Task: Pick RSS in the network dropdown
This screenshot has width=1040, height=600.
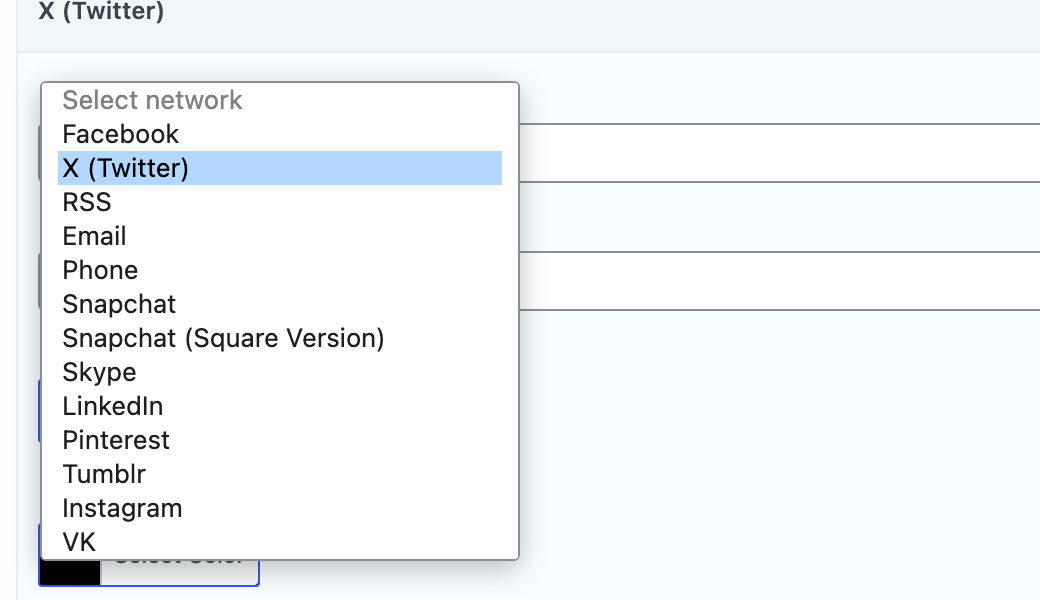Action: pyautogui.click(x=279, y=202)
